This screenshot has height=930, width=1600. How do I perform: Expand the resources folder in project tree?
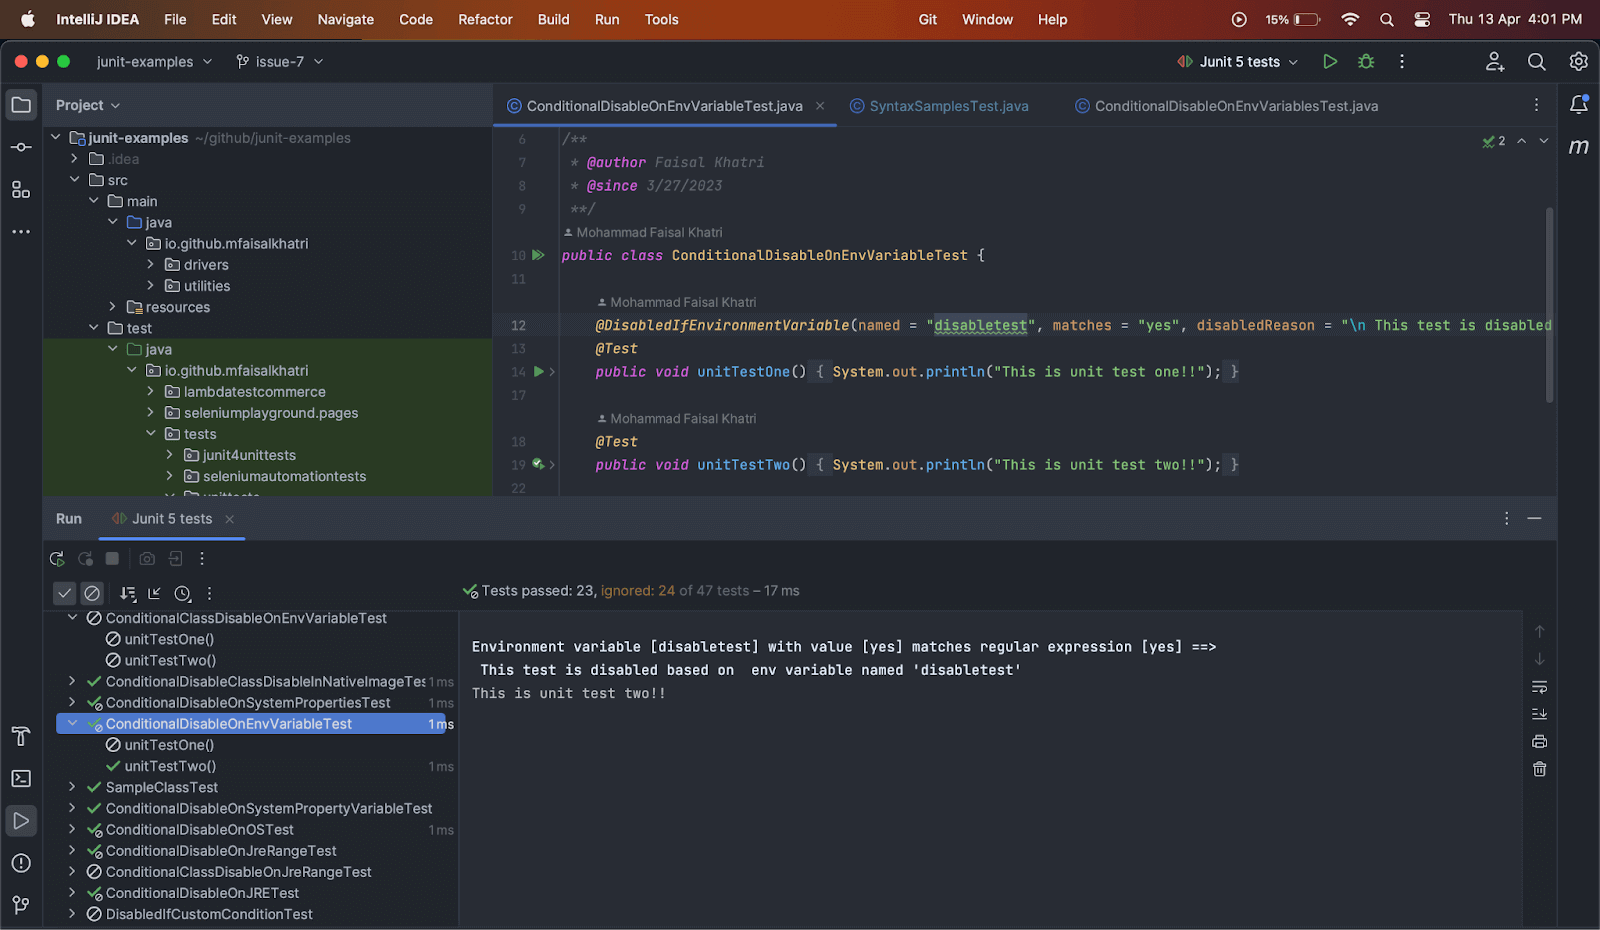coord(112,307)
